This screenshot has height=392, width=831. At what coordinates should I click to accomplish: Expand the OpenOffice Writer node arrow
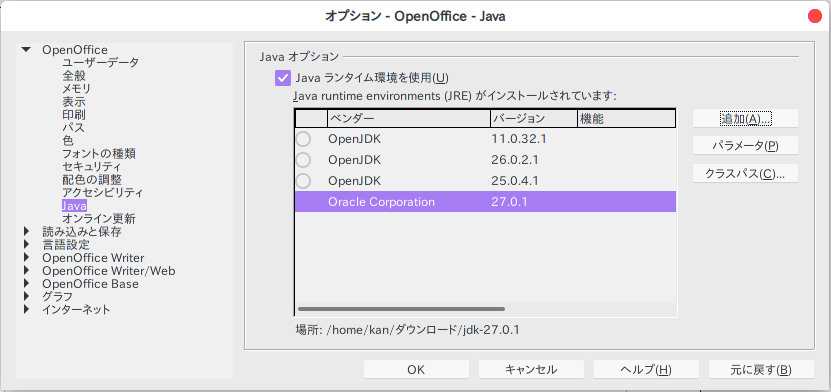[x=27, y=258]
